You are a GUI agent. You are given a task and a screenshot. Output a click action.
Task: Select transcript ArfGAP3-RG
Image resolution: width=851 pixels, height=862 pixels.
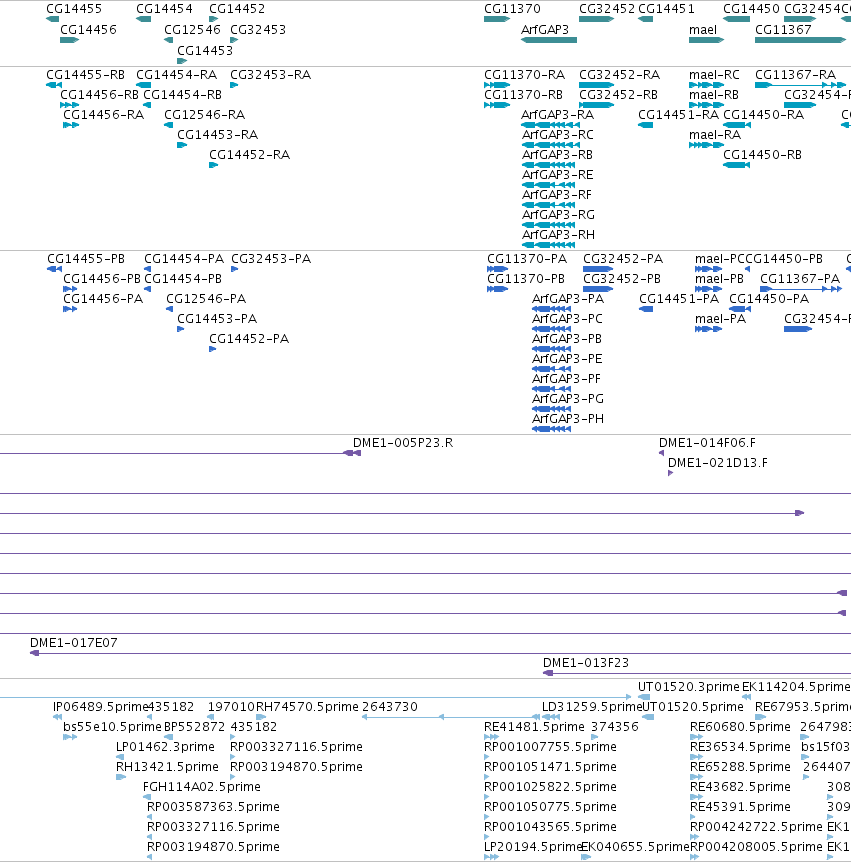coord(548,225)
